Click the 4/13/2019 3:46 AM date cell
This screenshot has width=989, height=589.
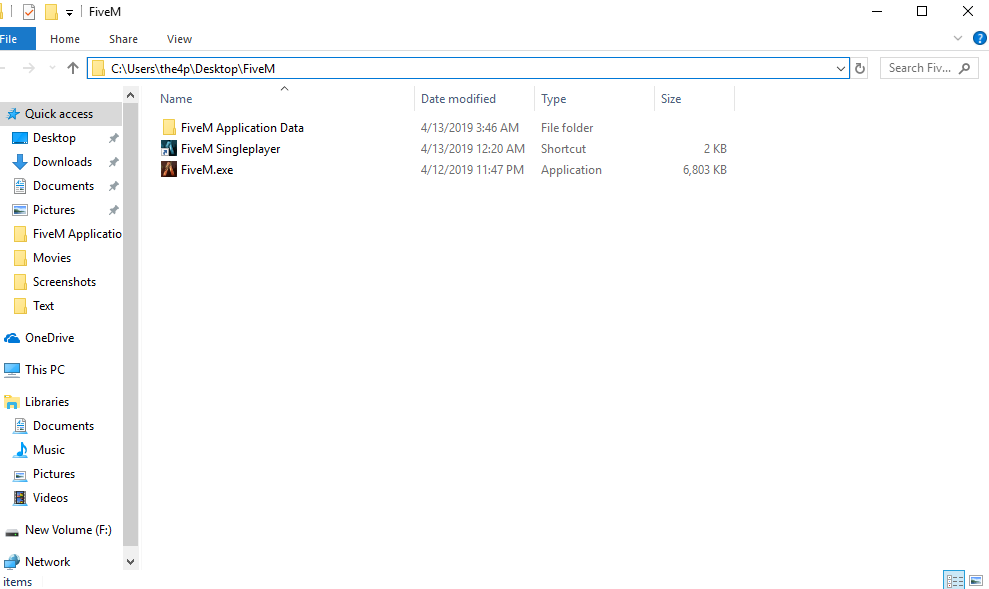[470, 127]
